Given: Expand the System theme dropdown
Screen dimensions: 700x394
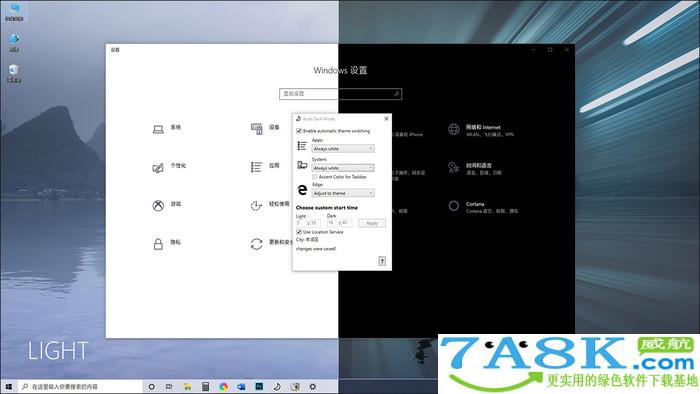Looking at the screenshot, I should [x=343, y=168].
